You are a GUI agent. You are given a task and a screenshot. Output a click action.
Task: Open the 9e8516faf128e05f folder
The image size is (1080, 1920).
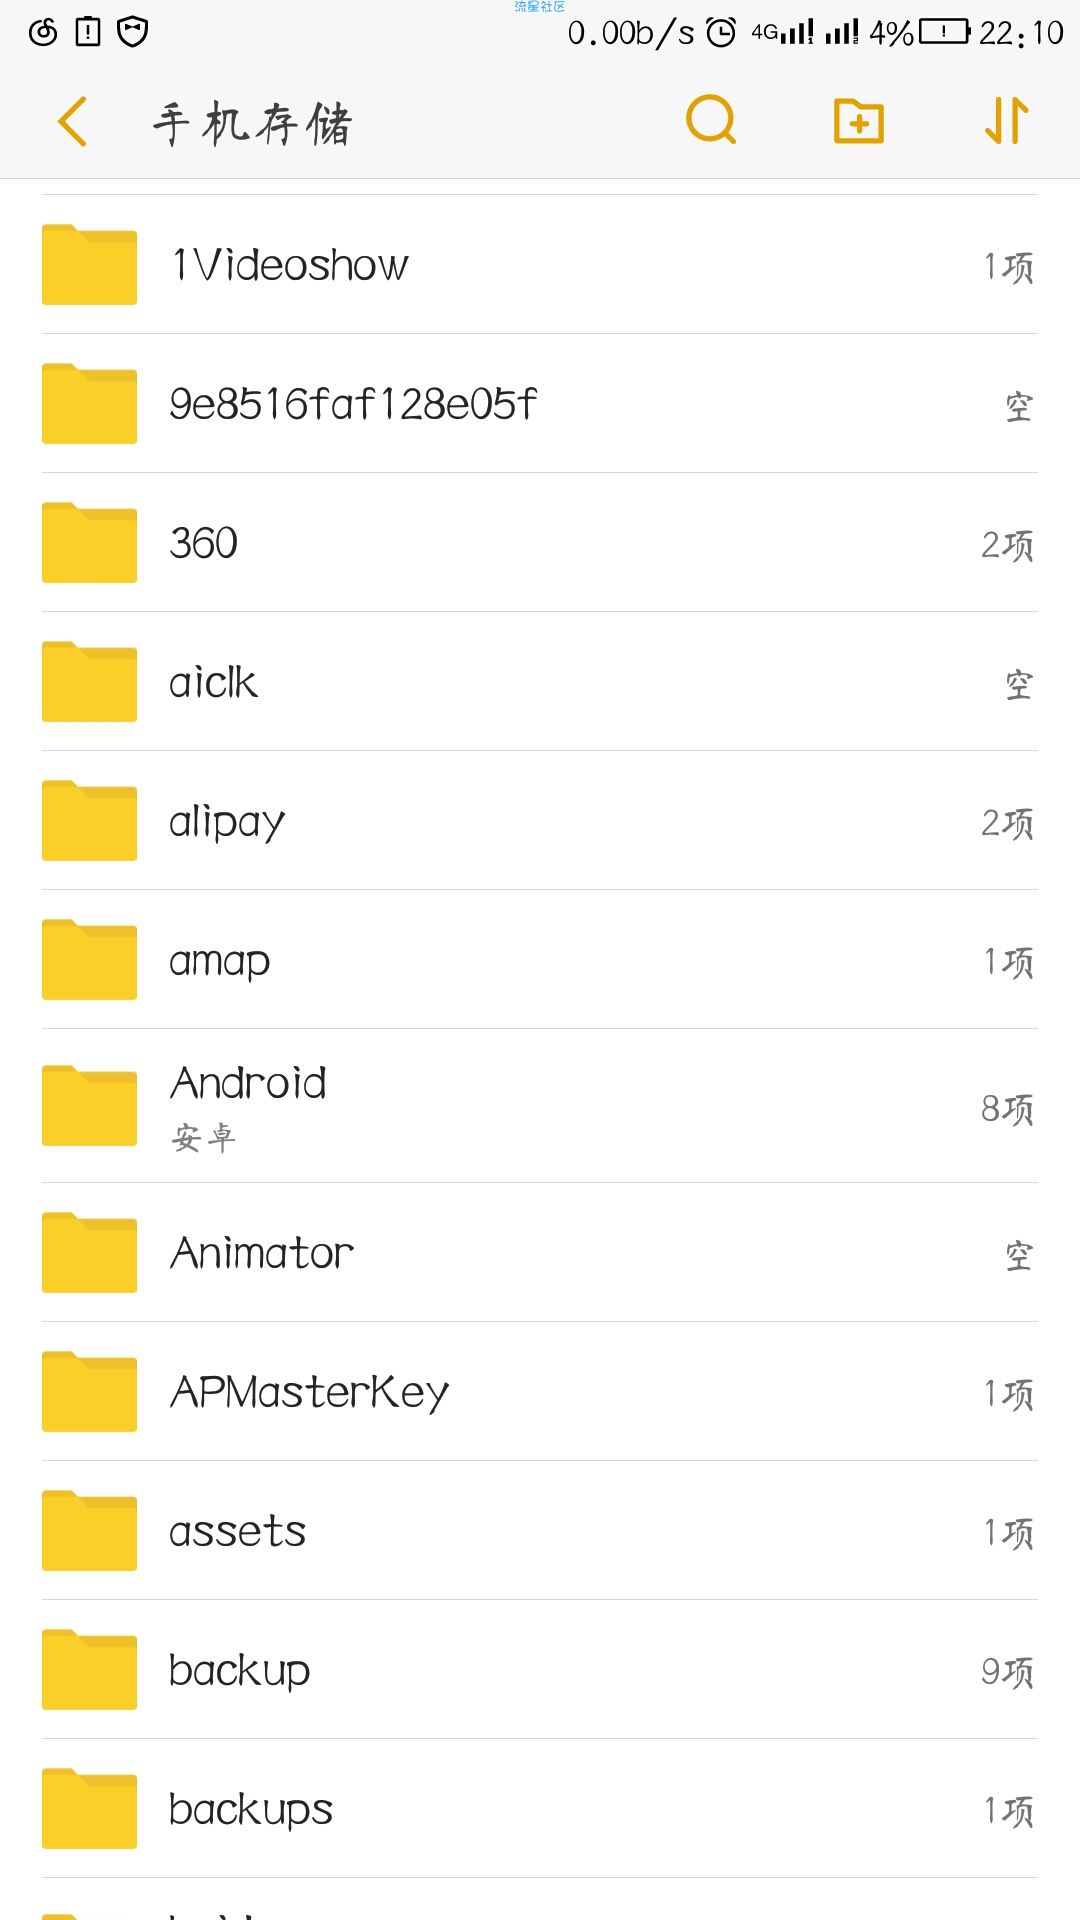tap(540, 403)
